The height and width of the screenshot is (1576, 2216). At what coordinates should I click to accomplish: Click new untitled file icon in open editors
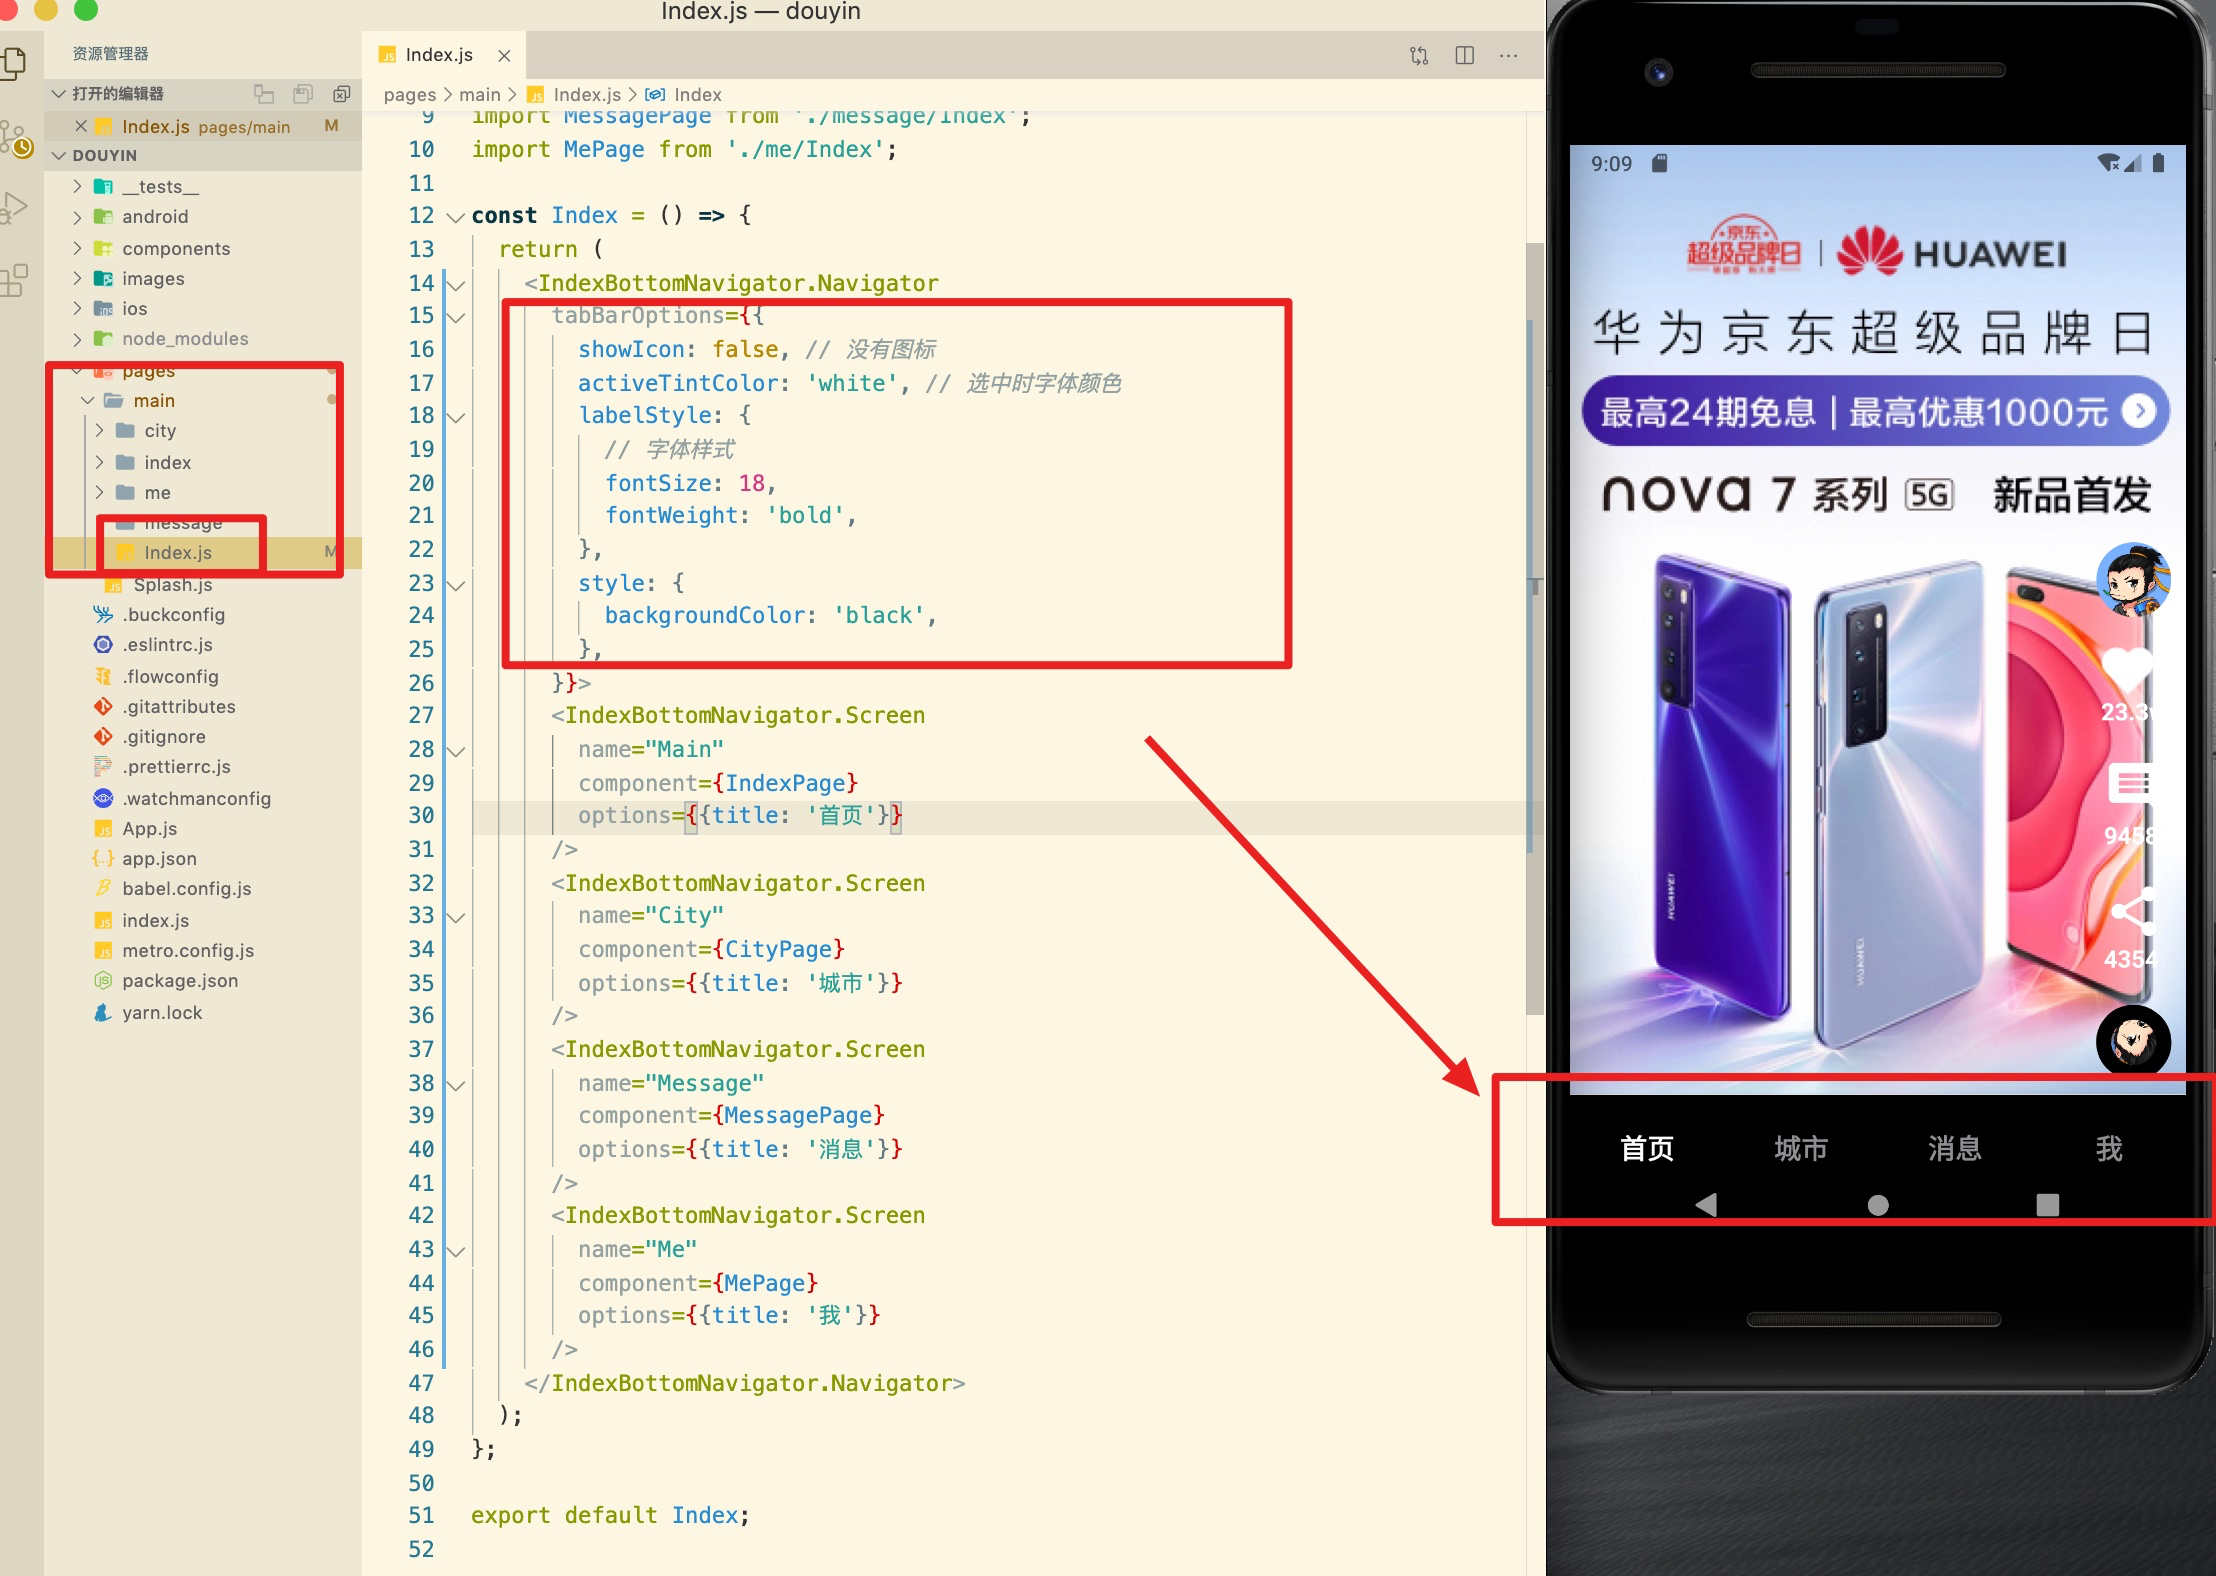264,94
